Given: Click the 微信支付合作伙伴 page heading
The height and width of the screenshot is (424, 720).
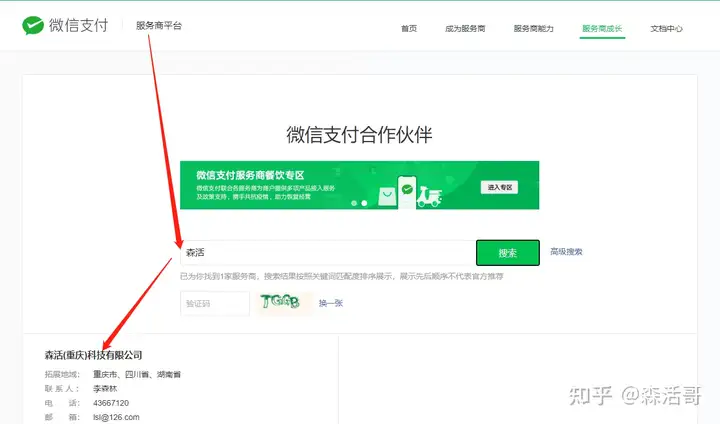Looking at the screenshot, I should pyautogui.click(x=359, y=135).
